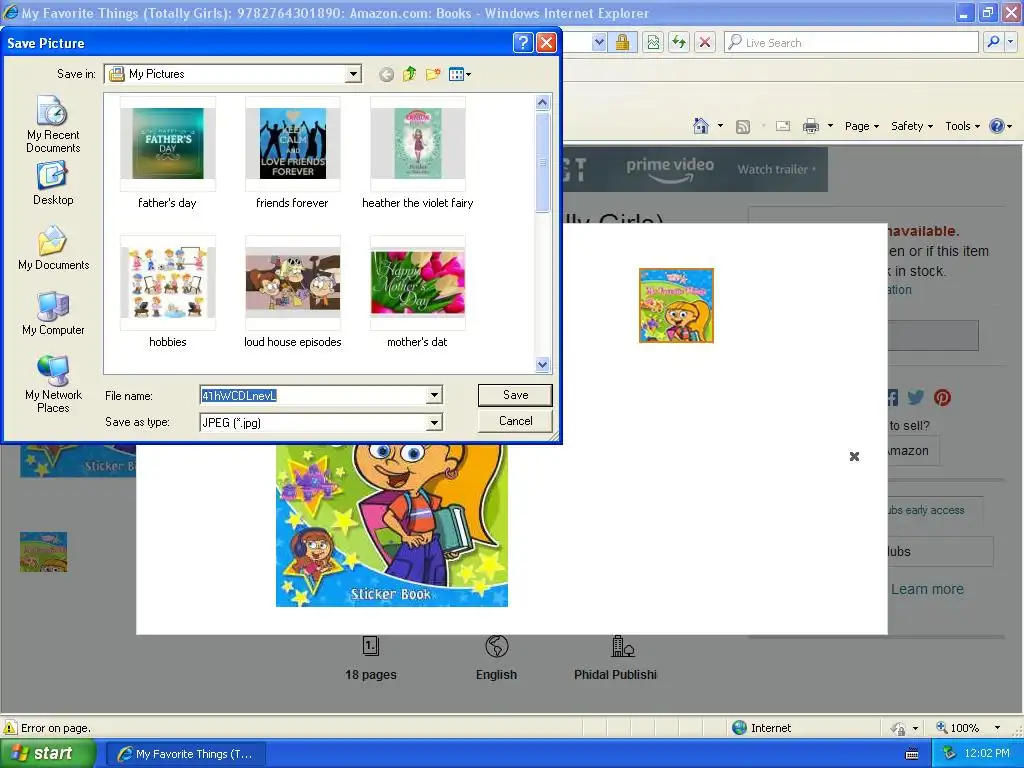This screenshot has width=1024, height=768.
Task: Open the View Menu in Save dialog
Action: click(460, 74)
